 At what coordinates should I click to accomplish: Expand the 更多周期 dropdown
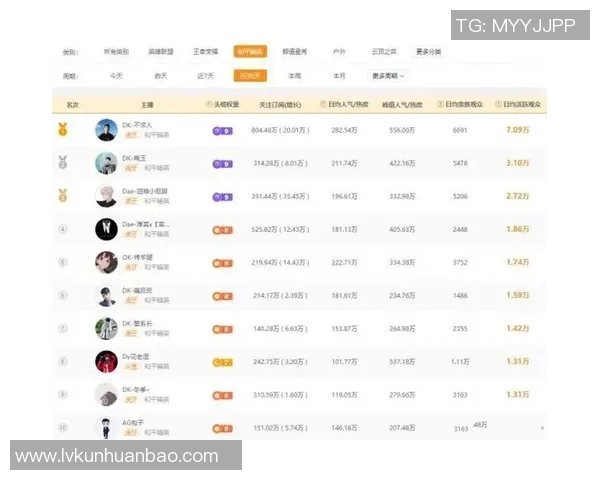click(x=388, y=76)
